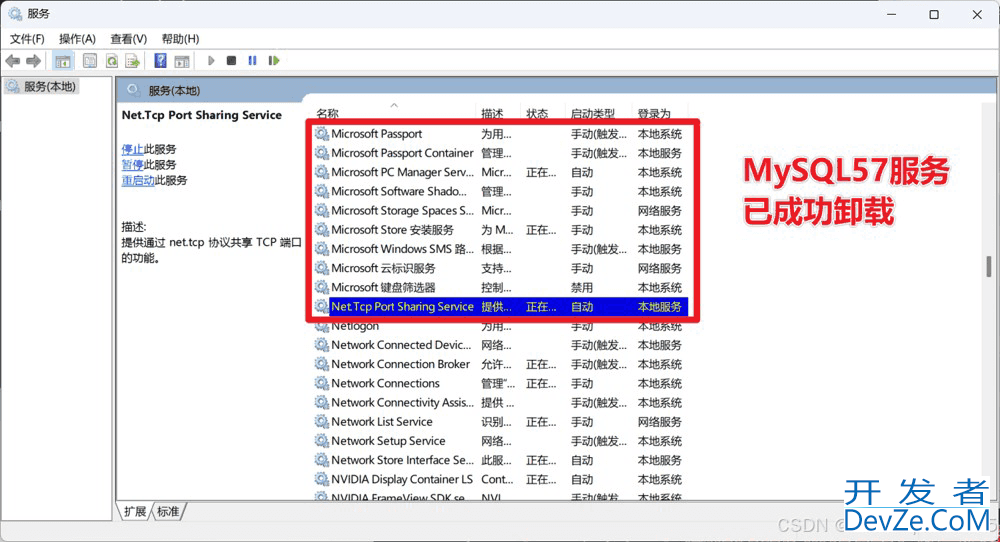The image size is (1000, 542).
Task: Click gear icon beside Network Connection Broker
Action: tap(322, 364)
